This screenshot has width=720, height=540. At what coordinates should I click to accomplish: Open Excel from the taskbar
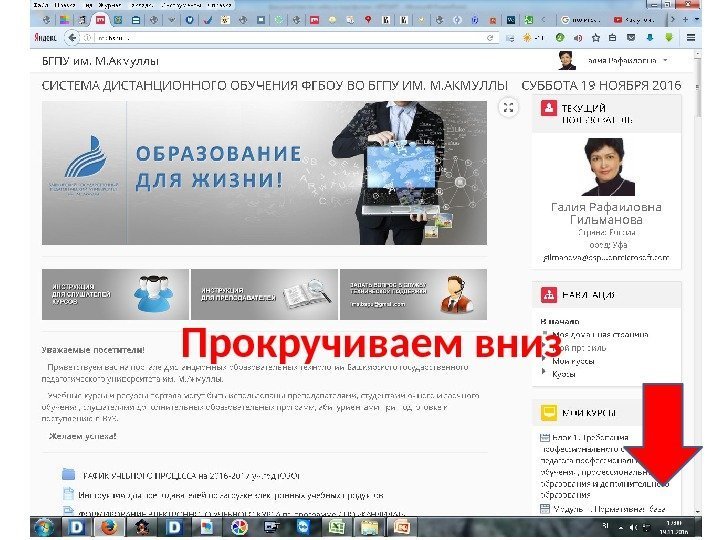pyautogui.click(x=337, y=527)
